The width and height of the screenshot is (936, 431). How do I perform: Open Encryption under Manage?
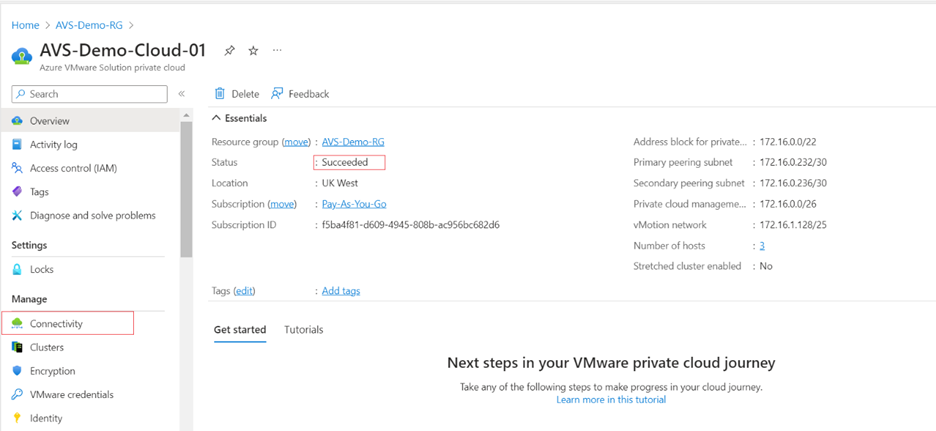(x=90, y=371)
